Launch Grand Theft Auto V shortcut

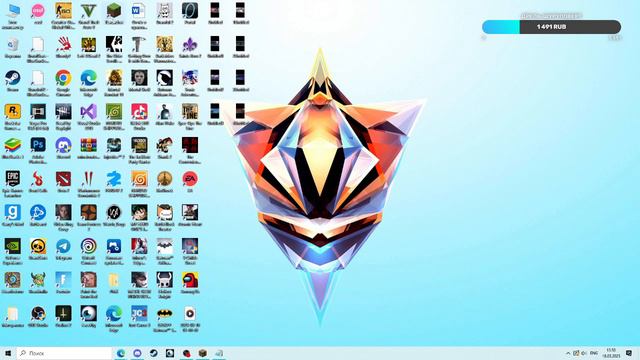click(89, 11)
